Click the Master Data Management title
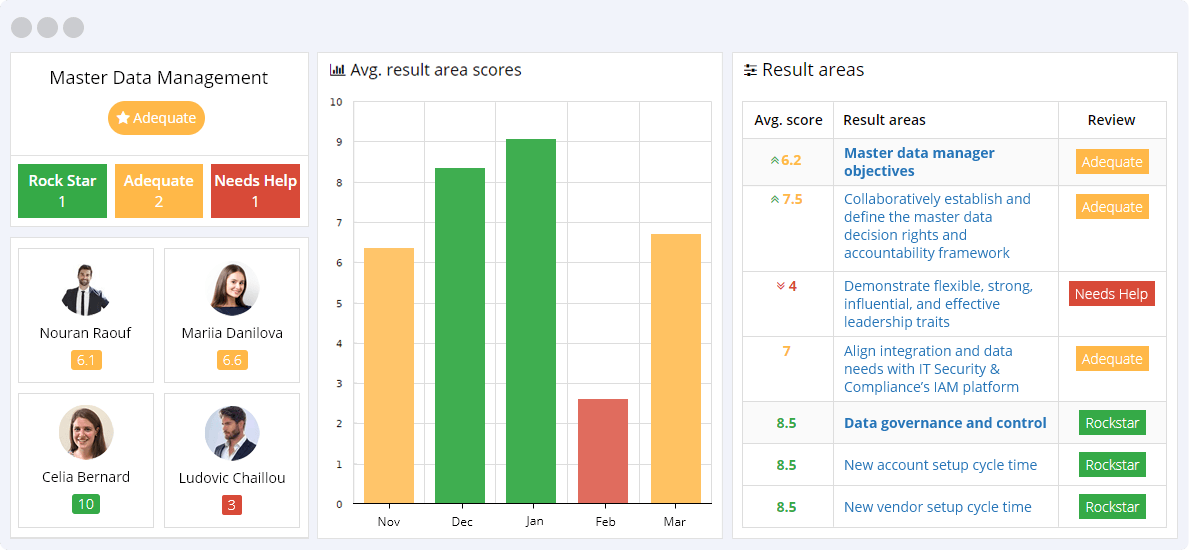The image size is (1189, 550). [x=158, y=77]
